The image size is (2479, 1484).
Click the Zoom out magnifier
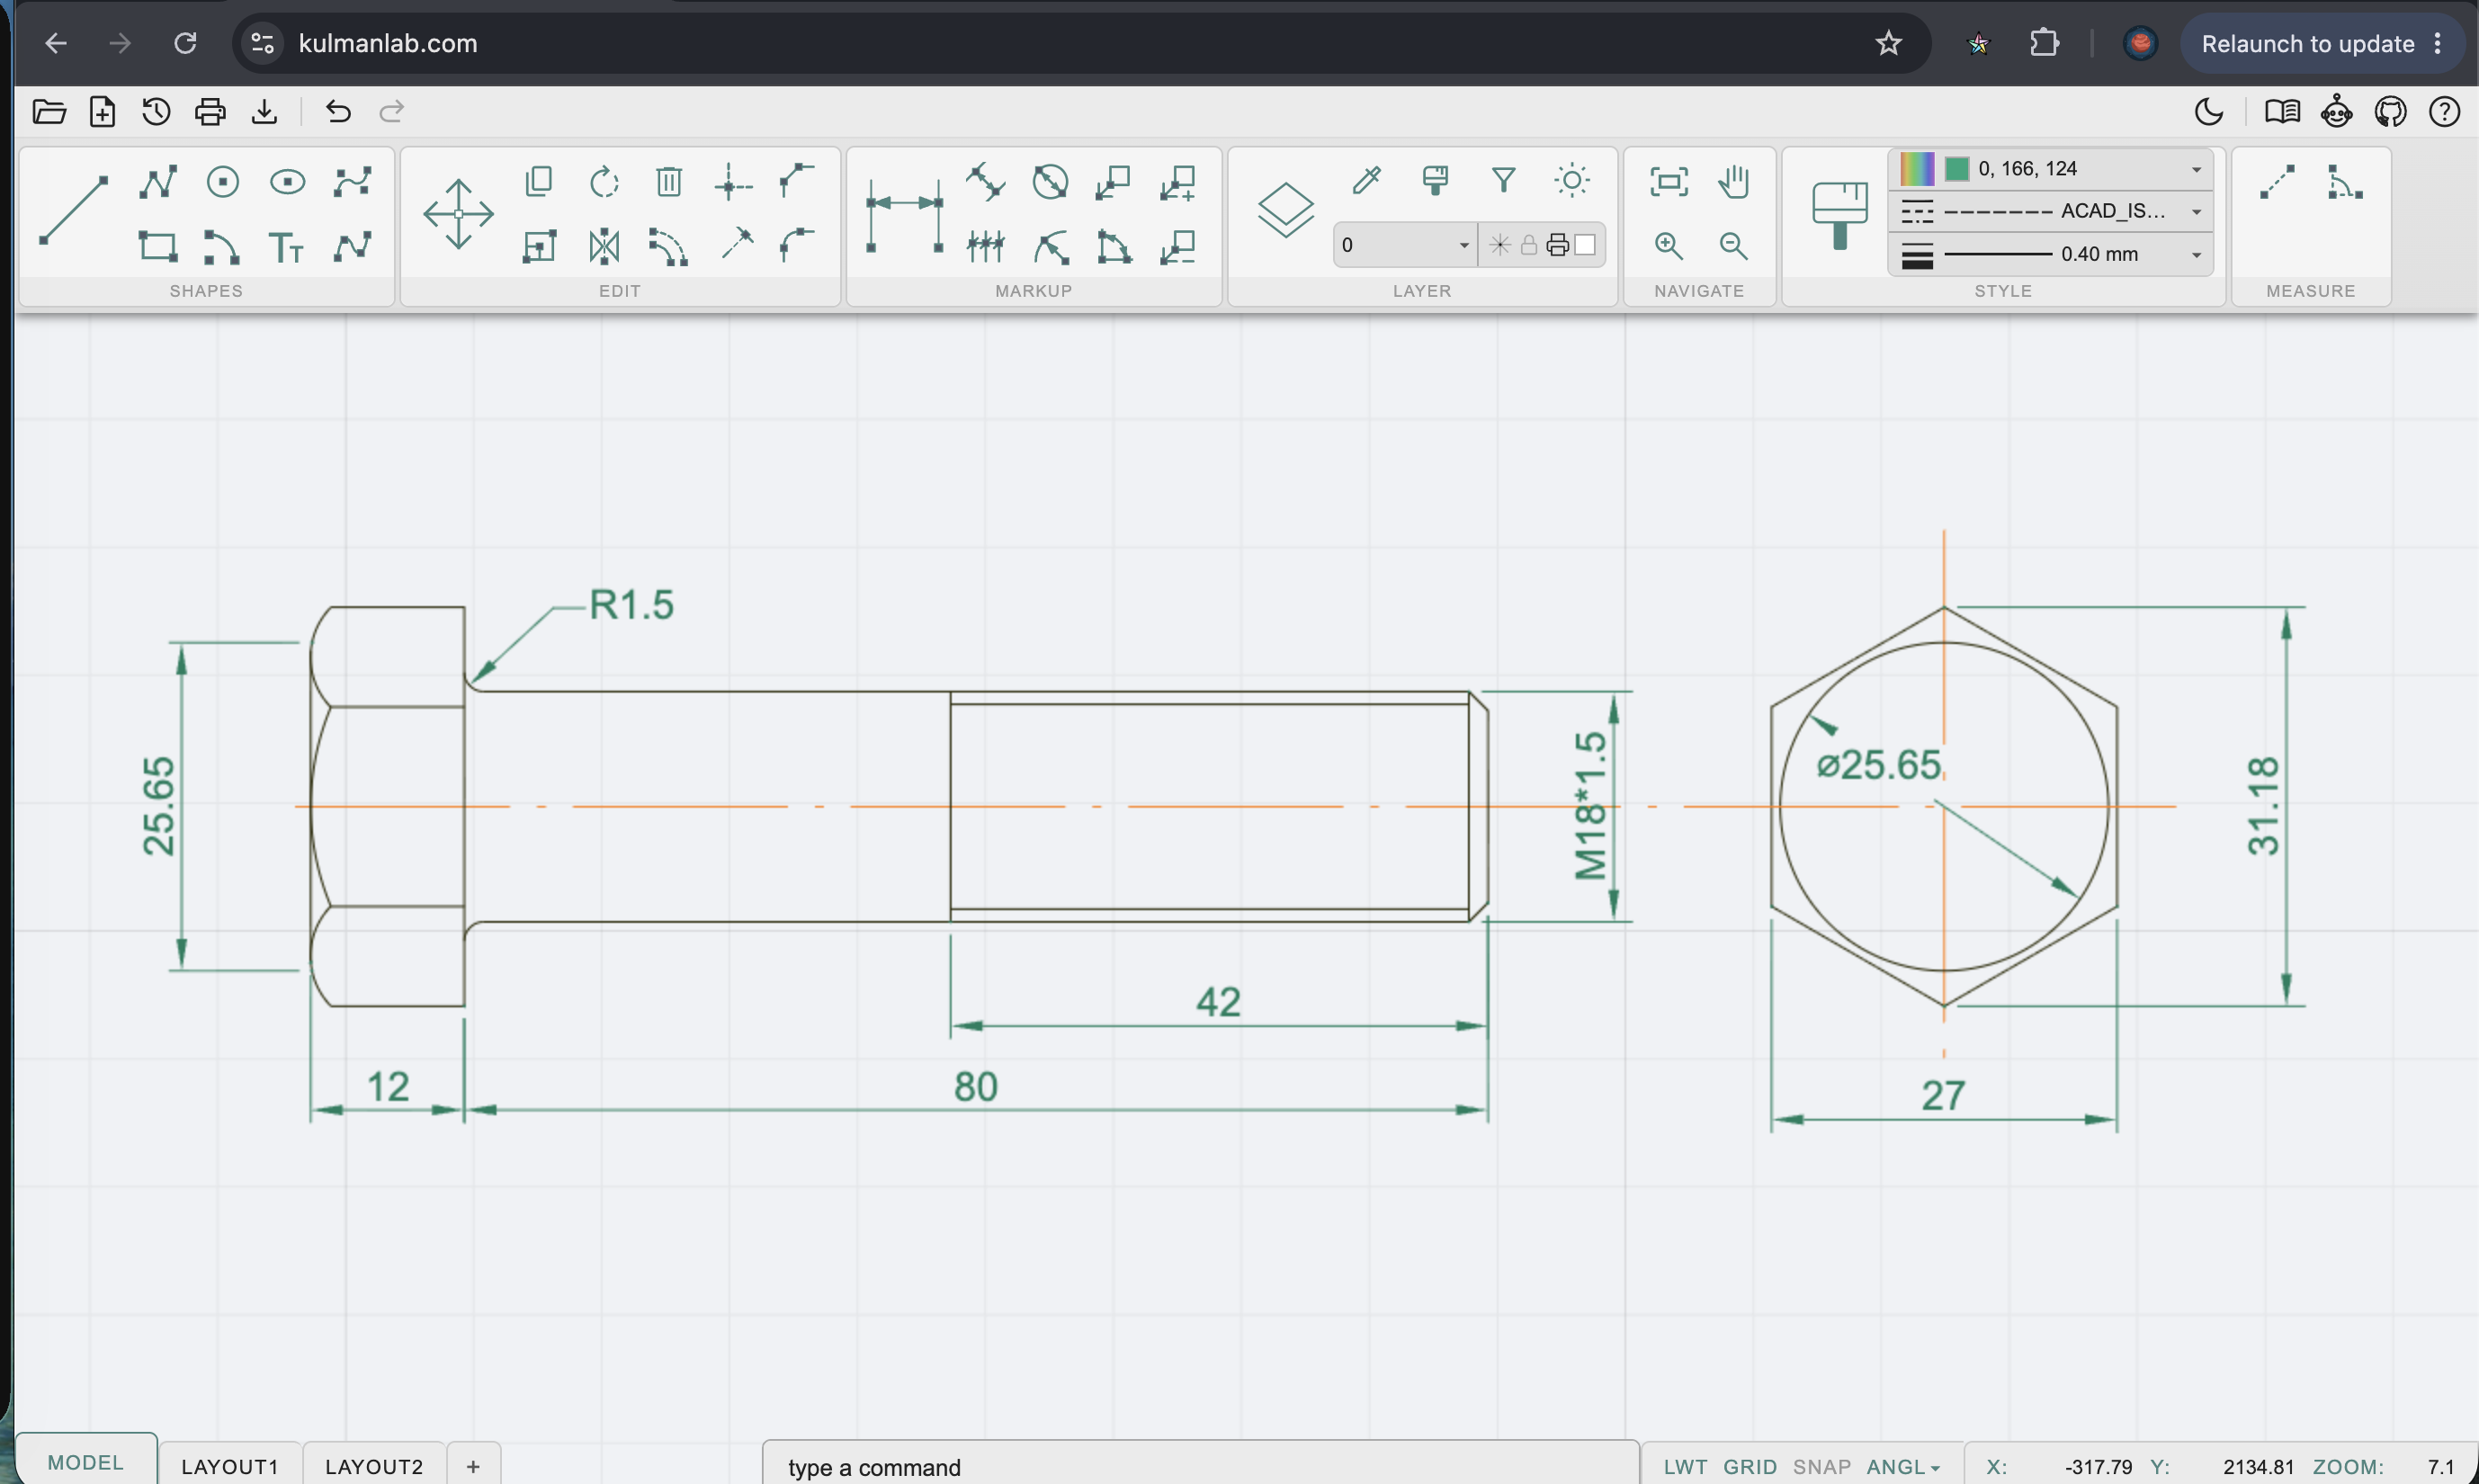[1733, 246]
